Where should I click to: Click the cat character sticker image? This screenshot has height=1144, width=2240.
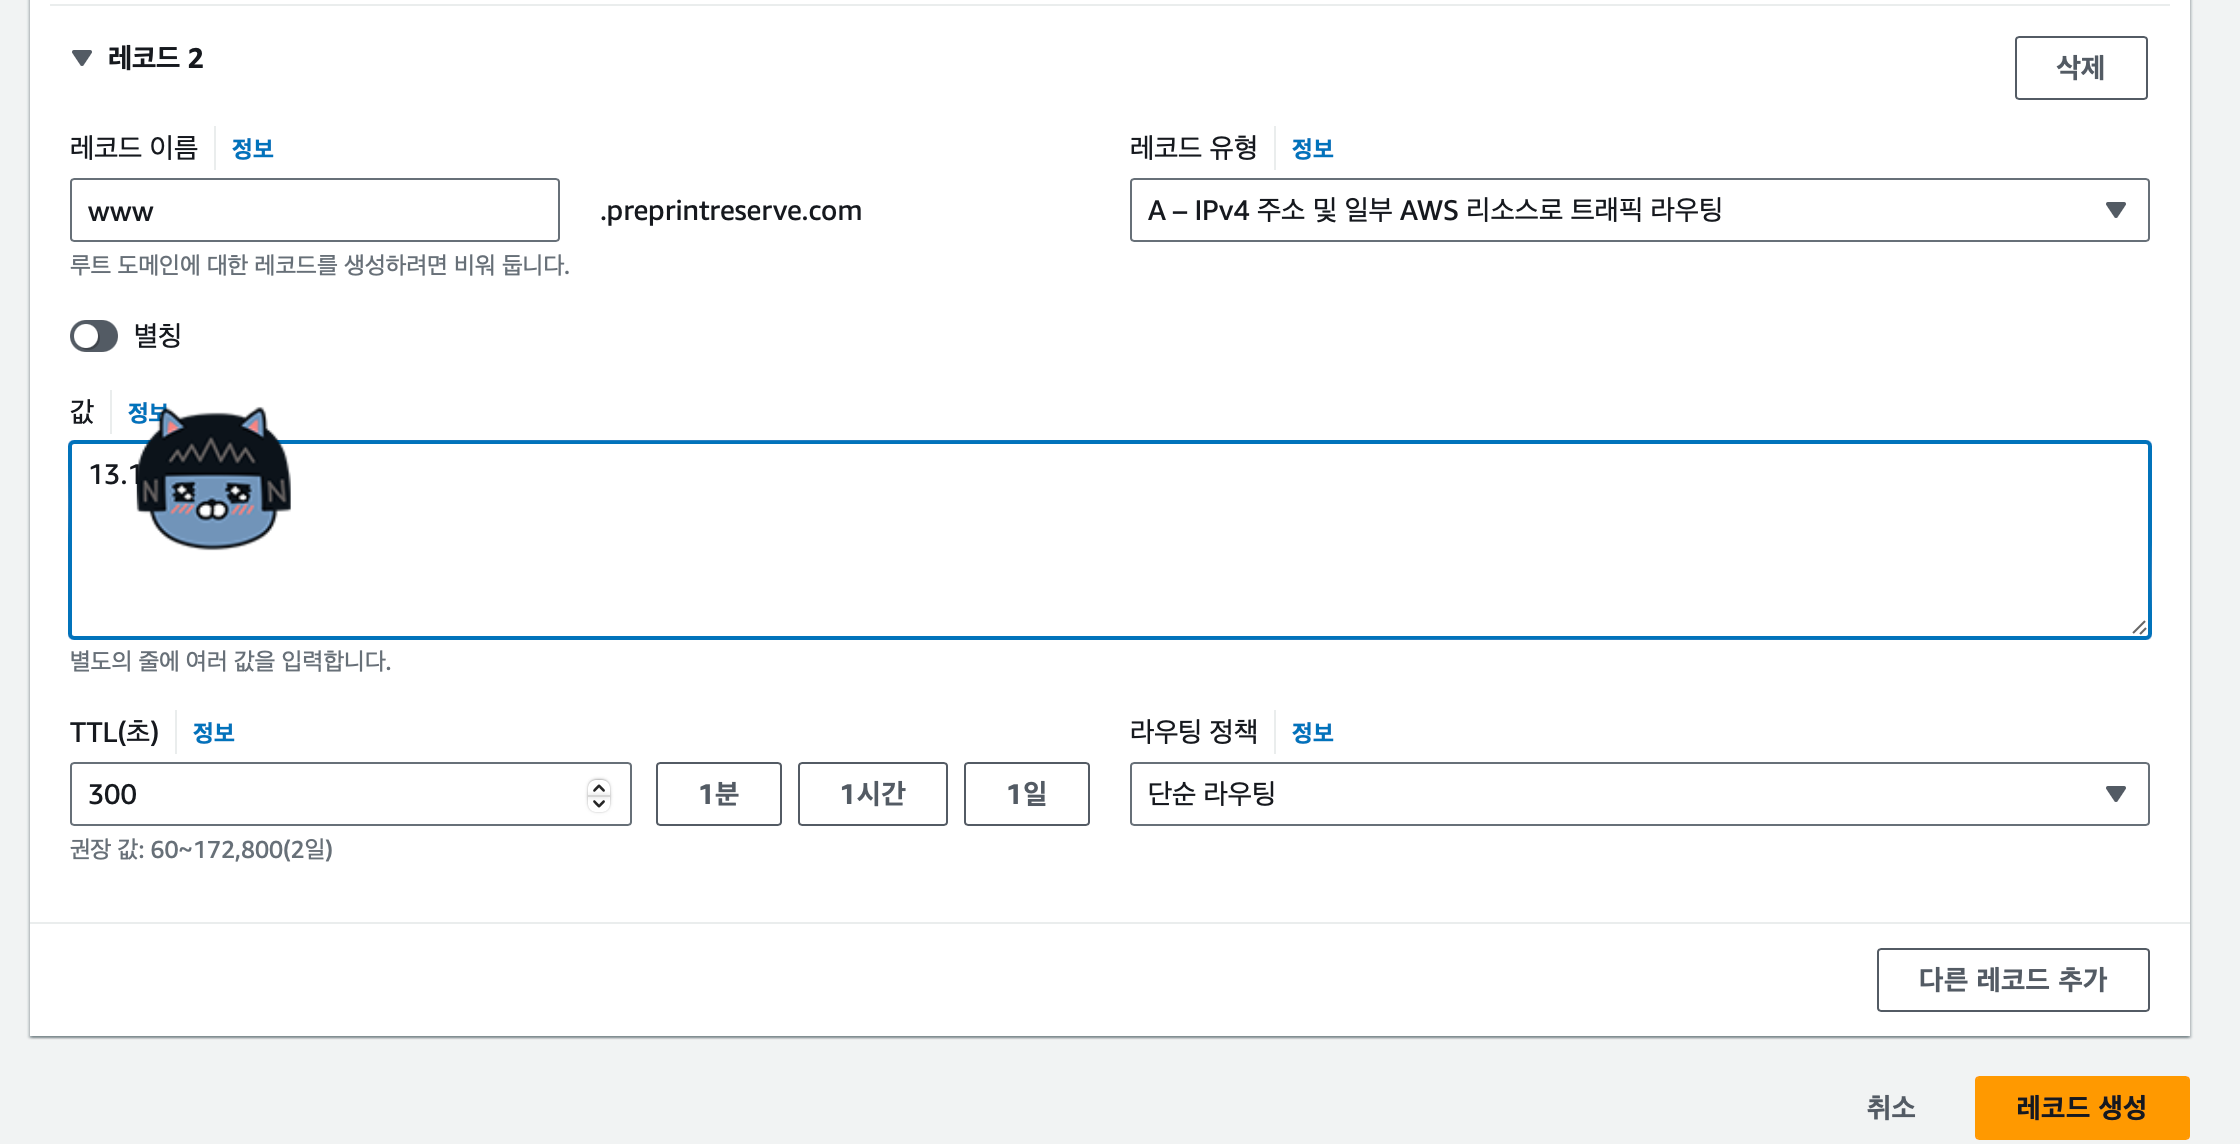[x=214, y=480]
